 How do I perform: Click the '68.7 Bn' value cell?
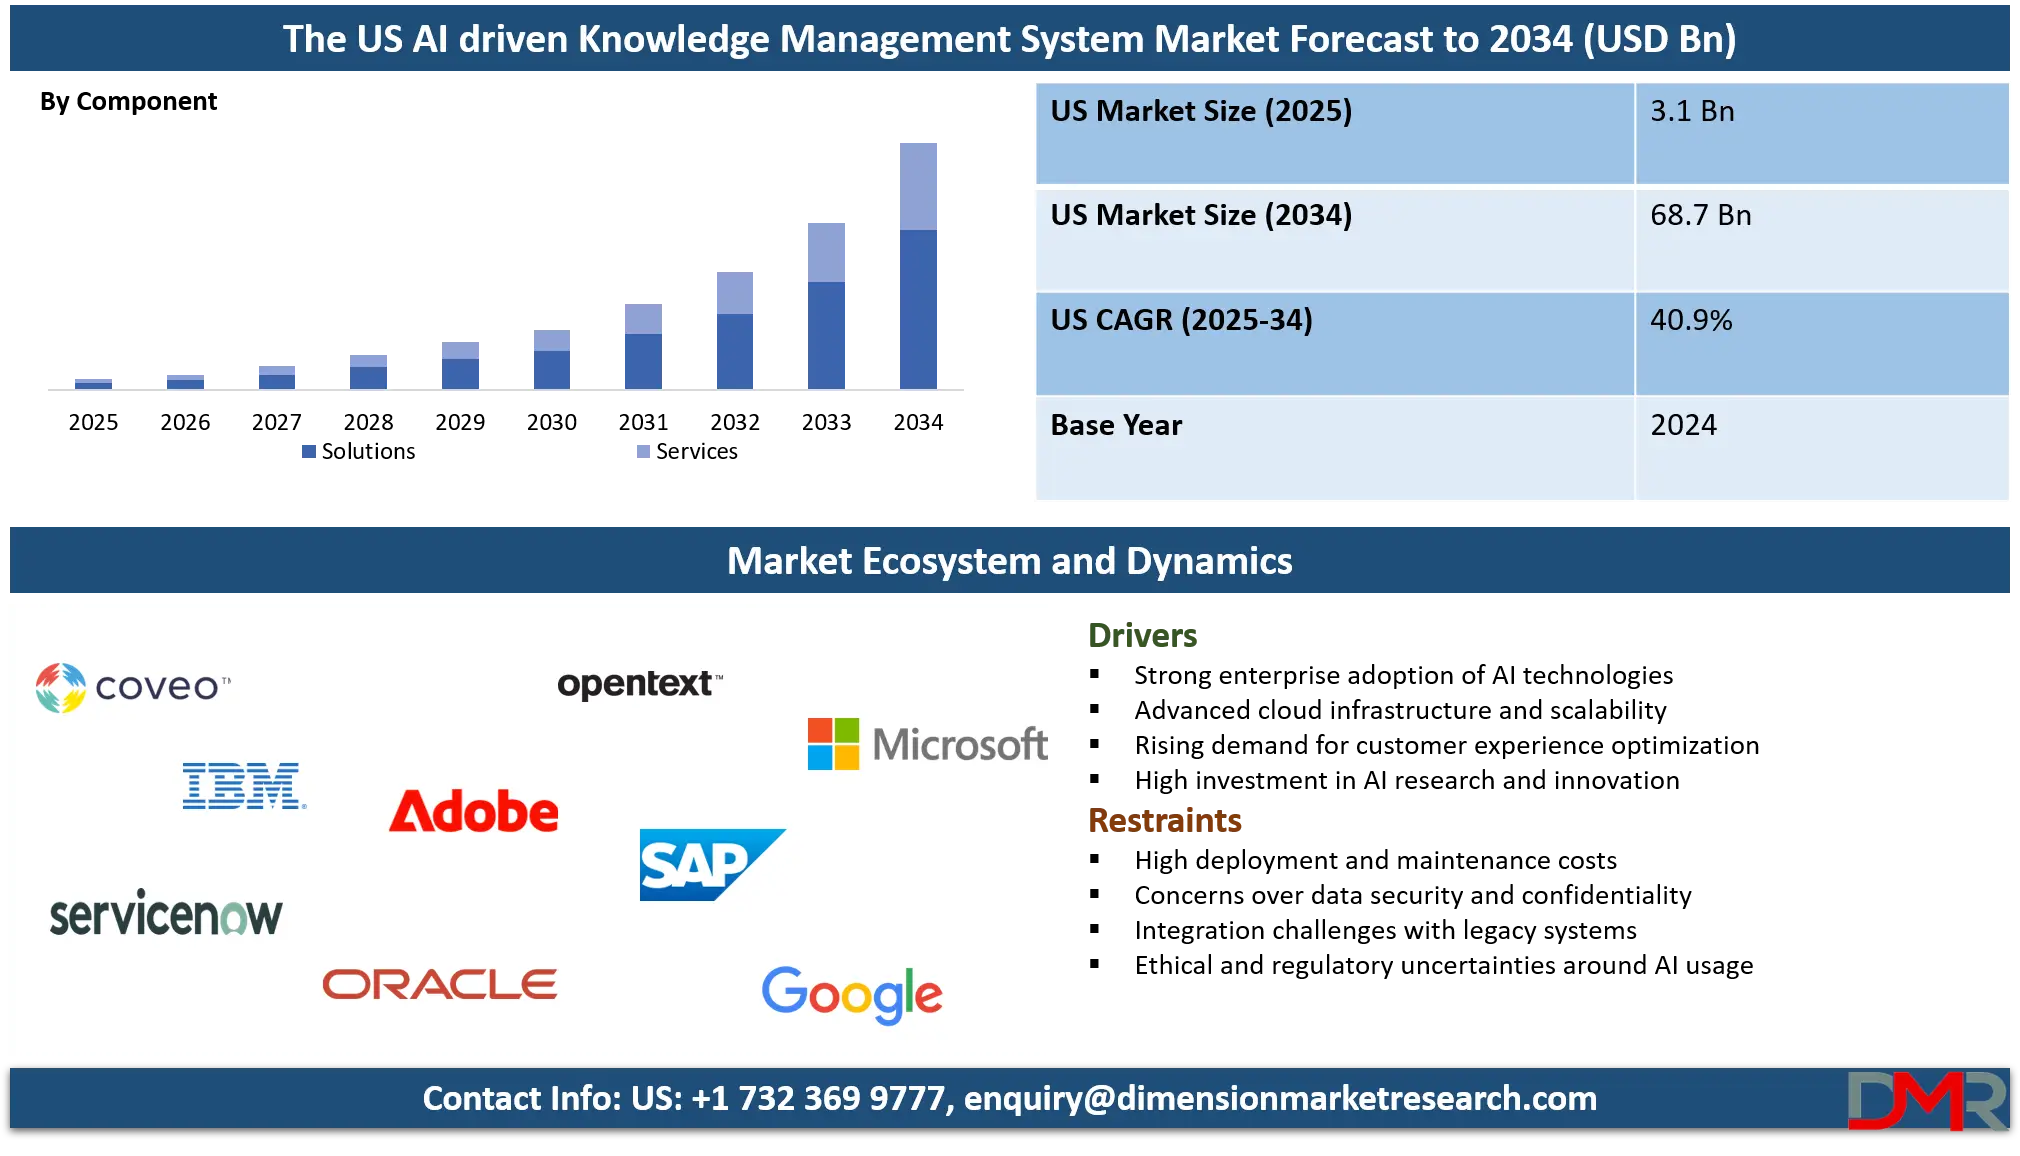point(1822,239)
